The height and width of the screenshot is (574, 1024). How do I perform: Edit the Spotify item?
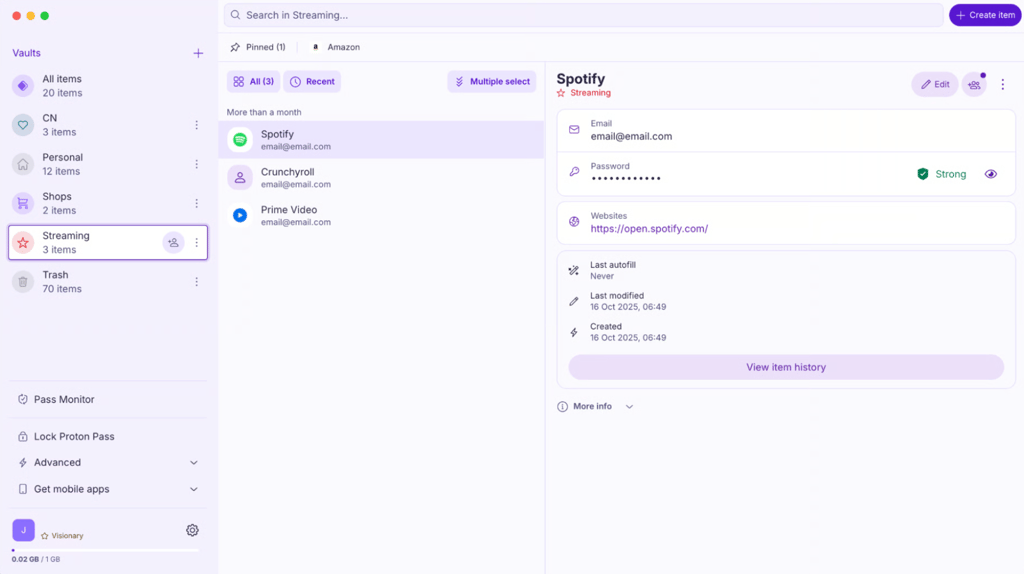pyautogui.click(x=935, y=84)
